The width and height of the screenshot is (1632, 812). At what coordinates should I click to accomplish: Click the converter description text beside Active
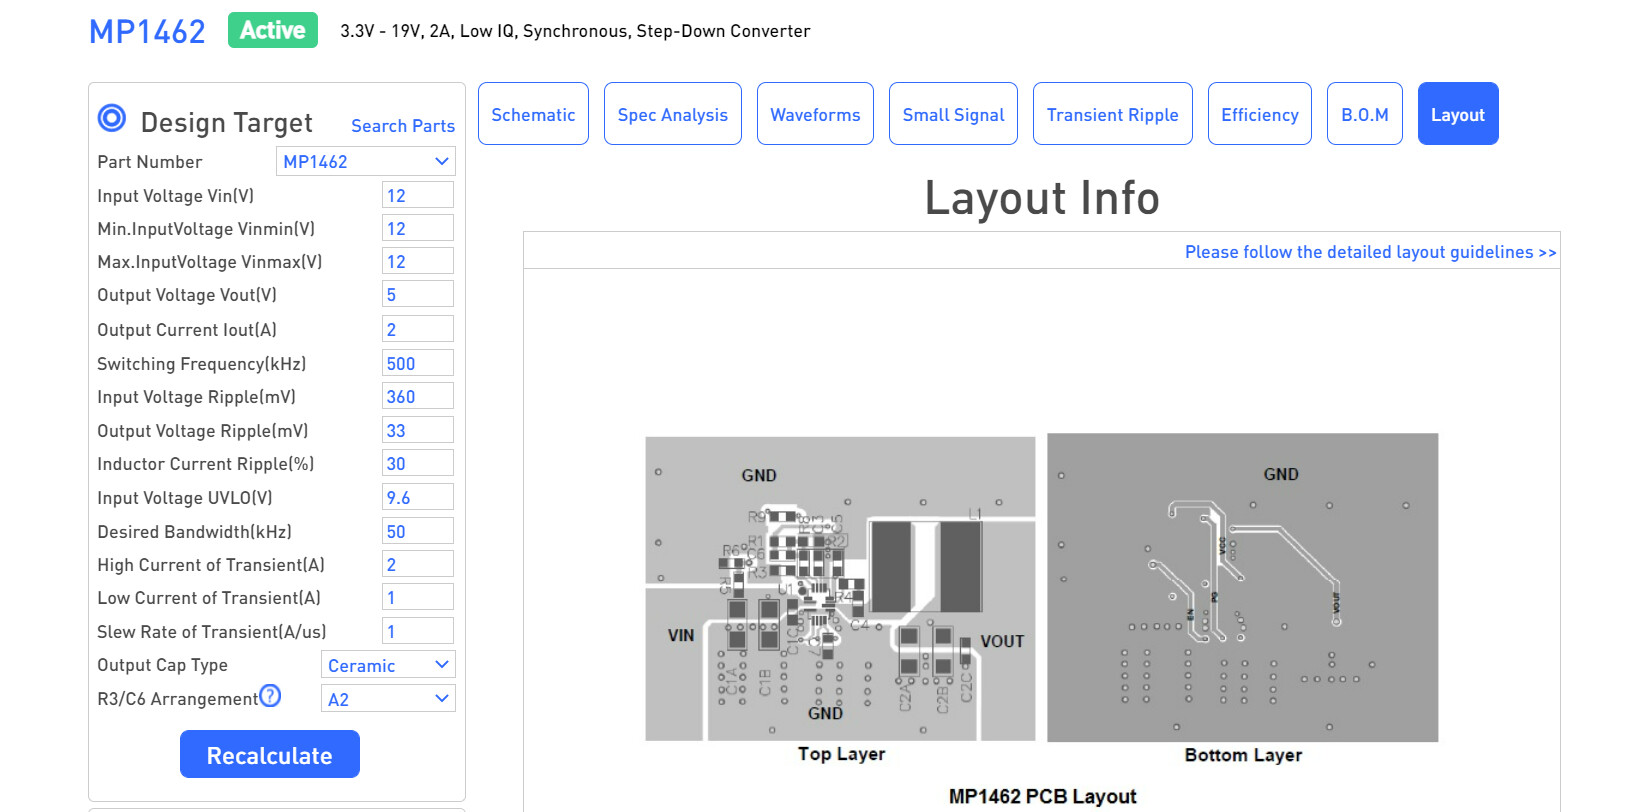click(575, 31)
